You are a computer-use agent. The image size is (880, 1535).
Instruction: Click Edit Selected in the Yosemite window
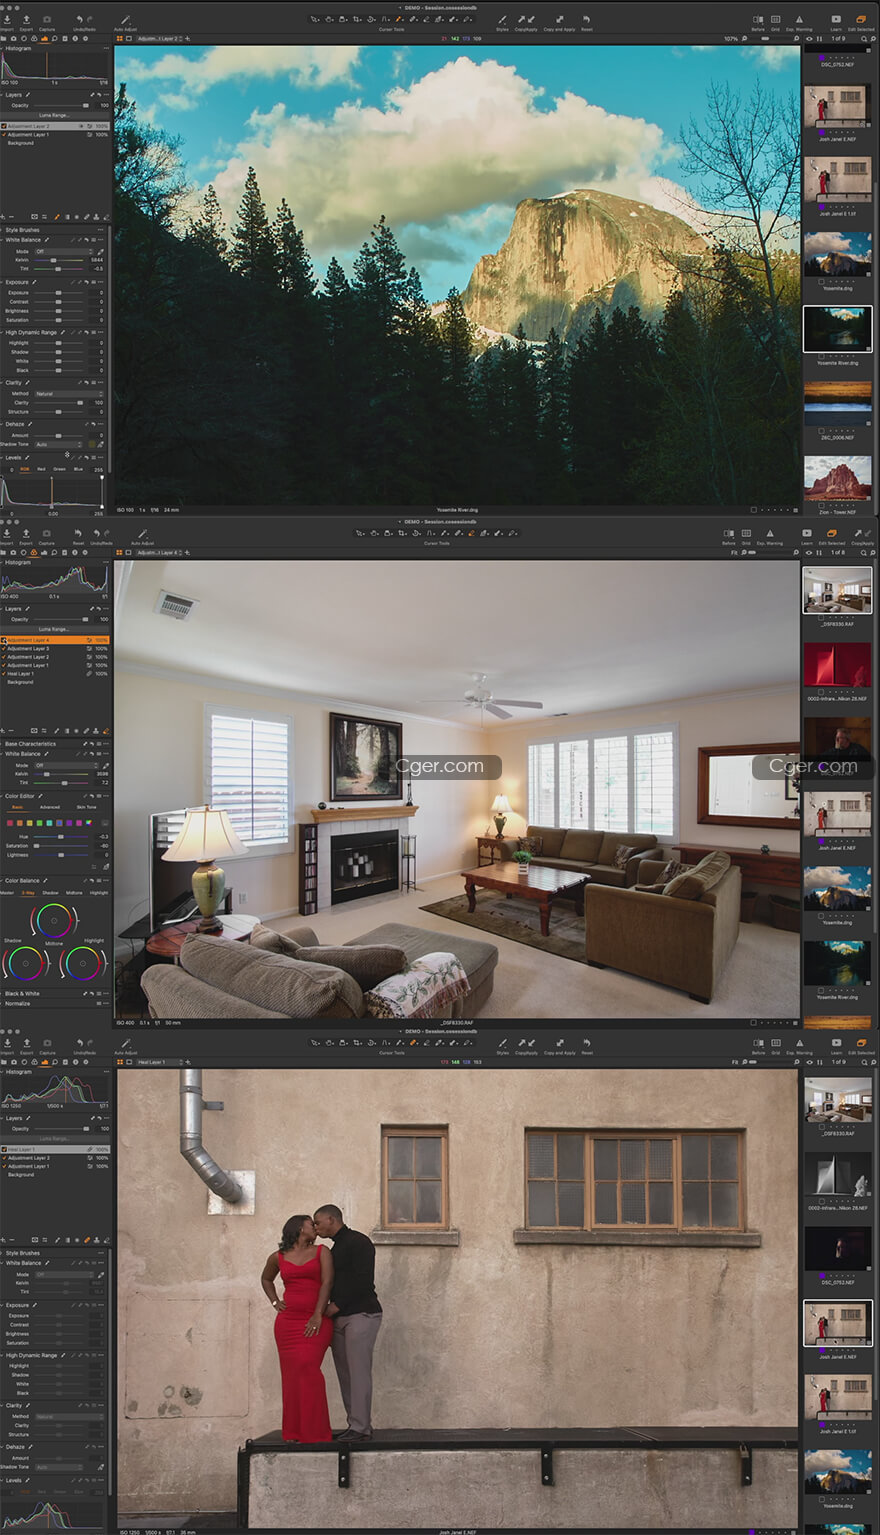pos(861,20)
